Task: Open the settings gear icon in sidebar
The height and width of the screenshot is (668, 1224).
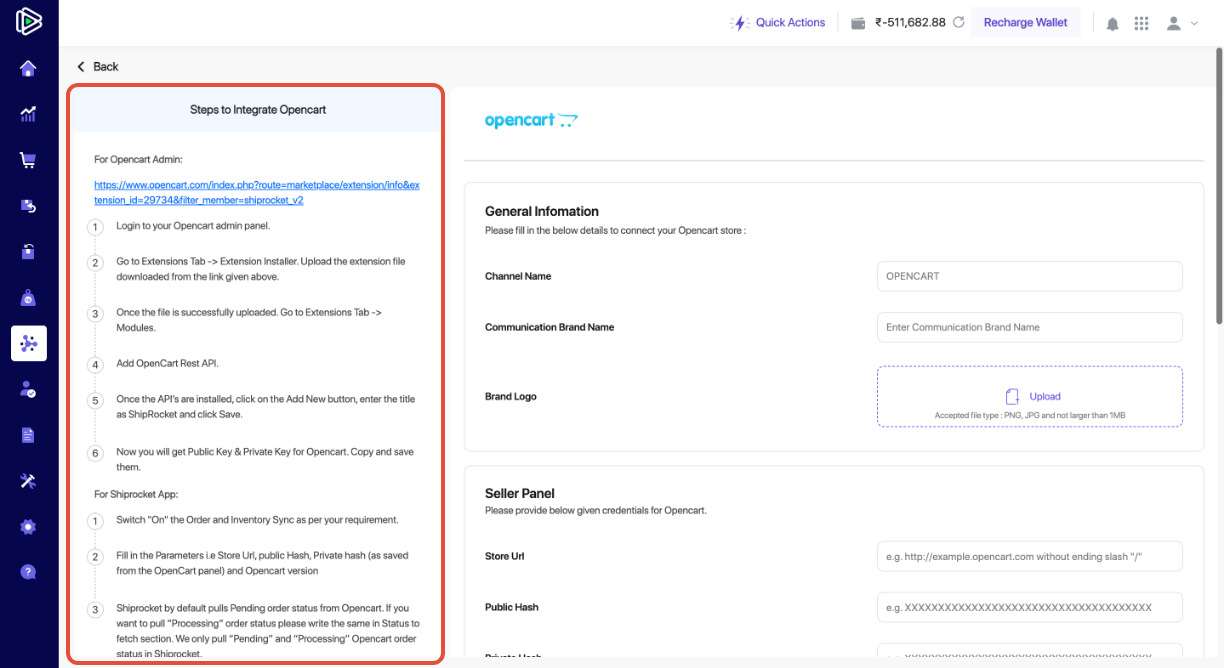Action: 28,526
